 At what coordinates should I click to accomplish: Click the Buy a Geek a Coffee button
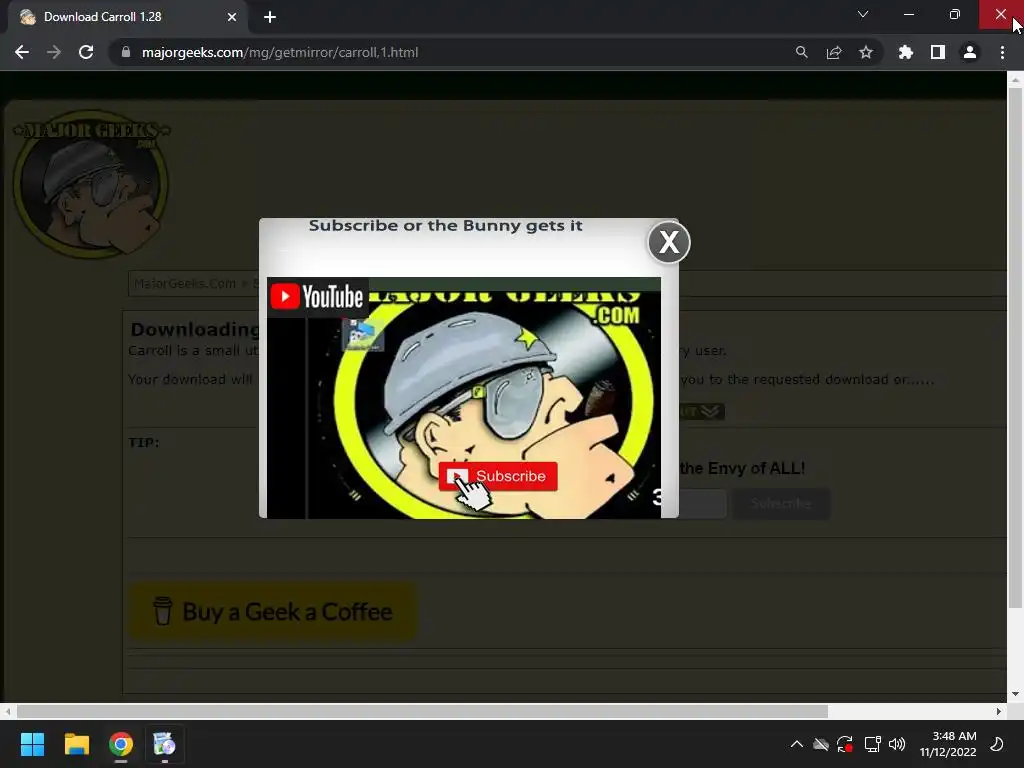tap(273, 611)
